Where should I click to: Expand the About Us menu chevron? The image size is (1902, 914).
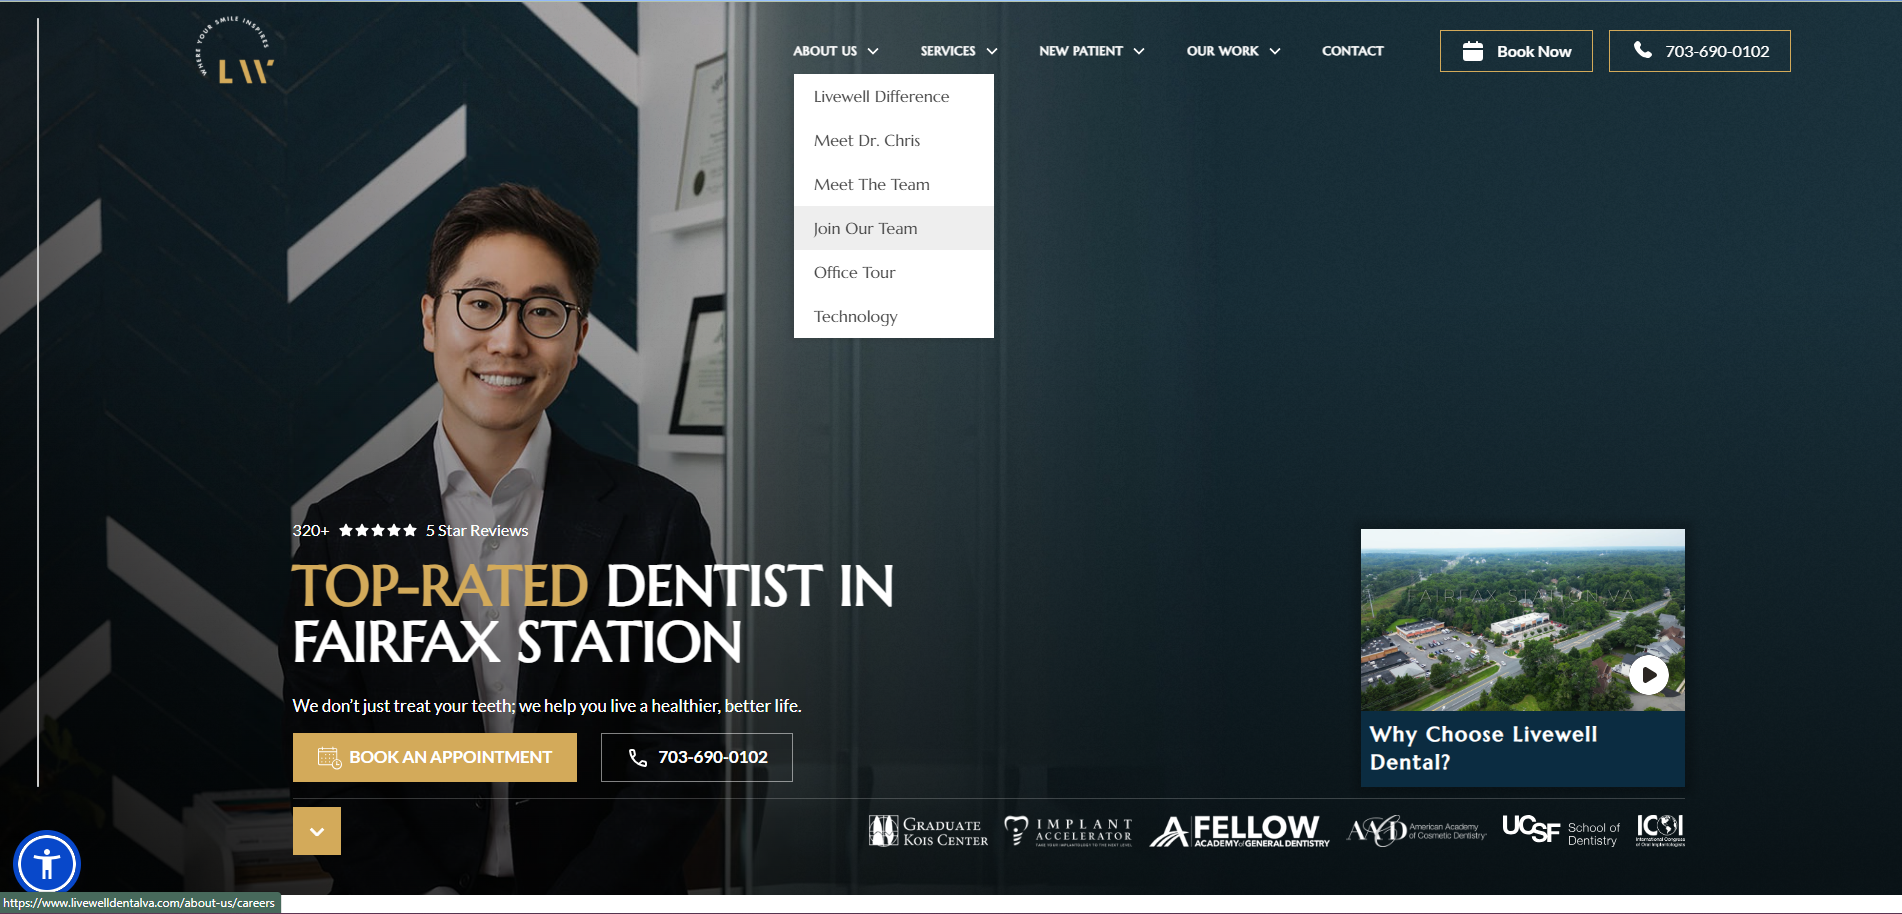(873, 51)
